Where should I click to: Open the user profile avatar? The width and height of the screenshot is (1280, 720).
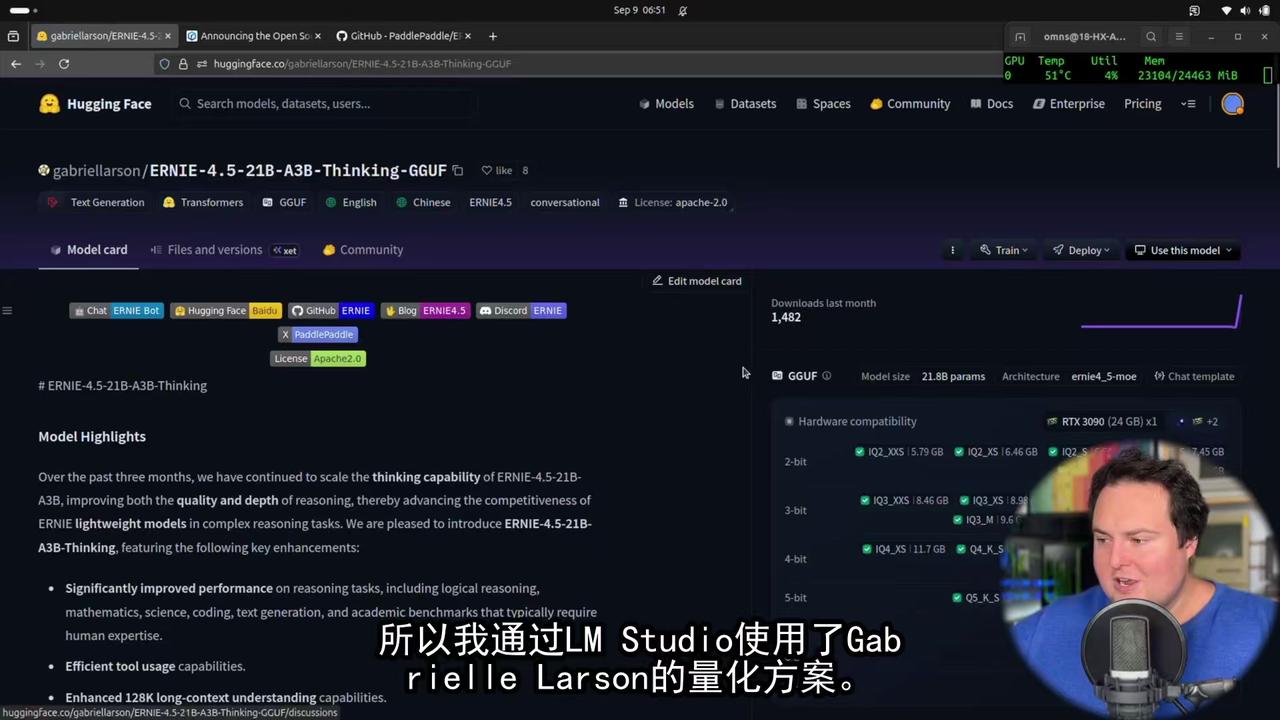[1233, 104]
